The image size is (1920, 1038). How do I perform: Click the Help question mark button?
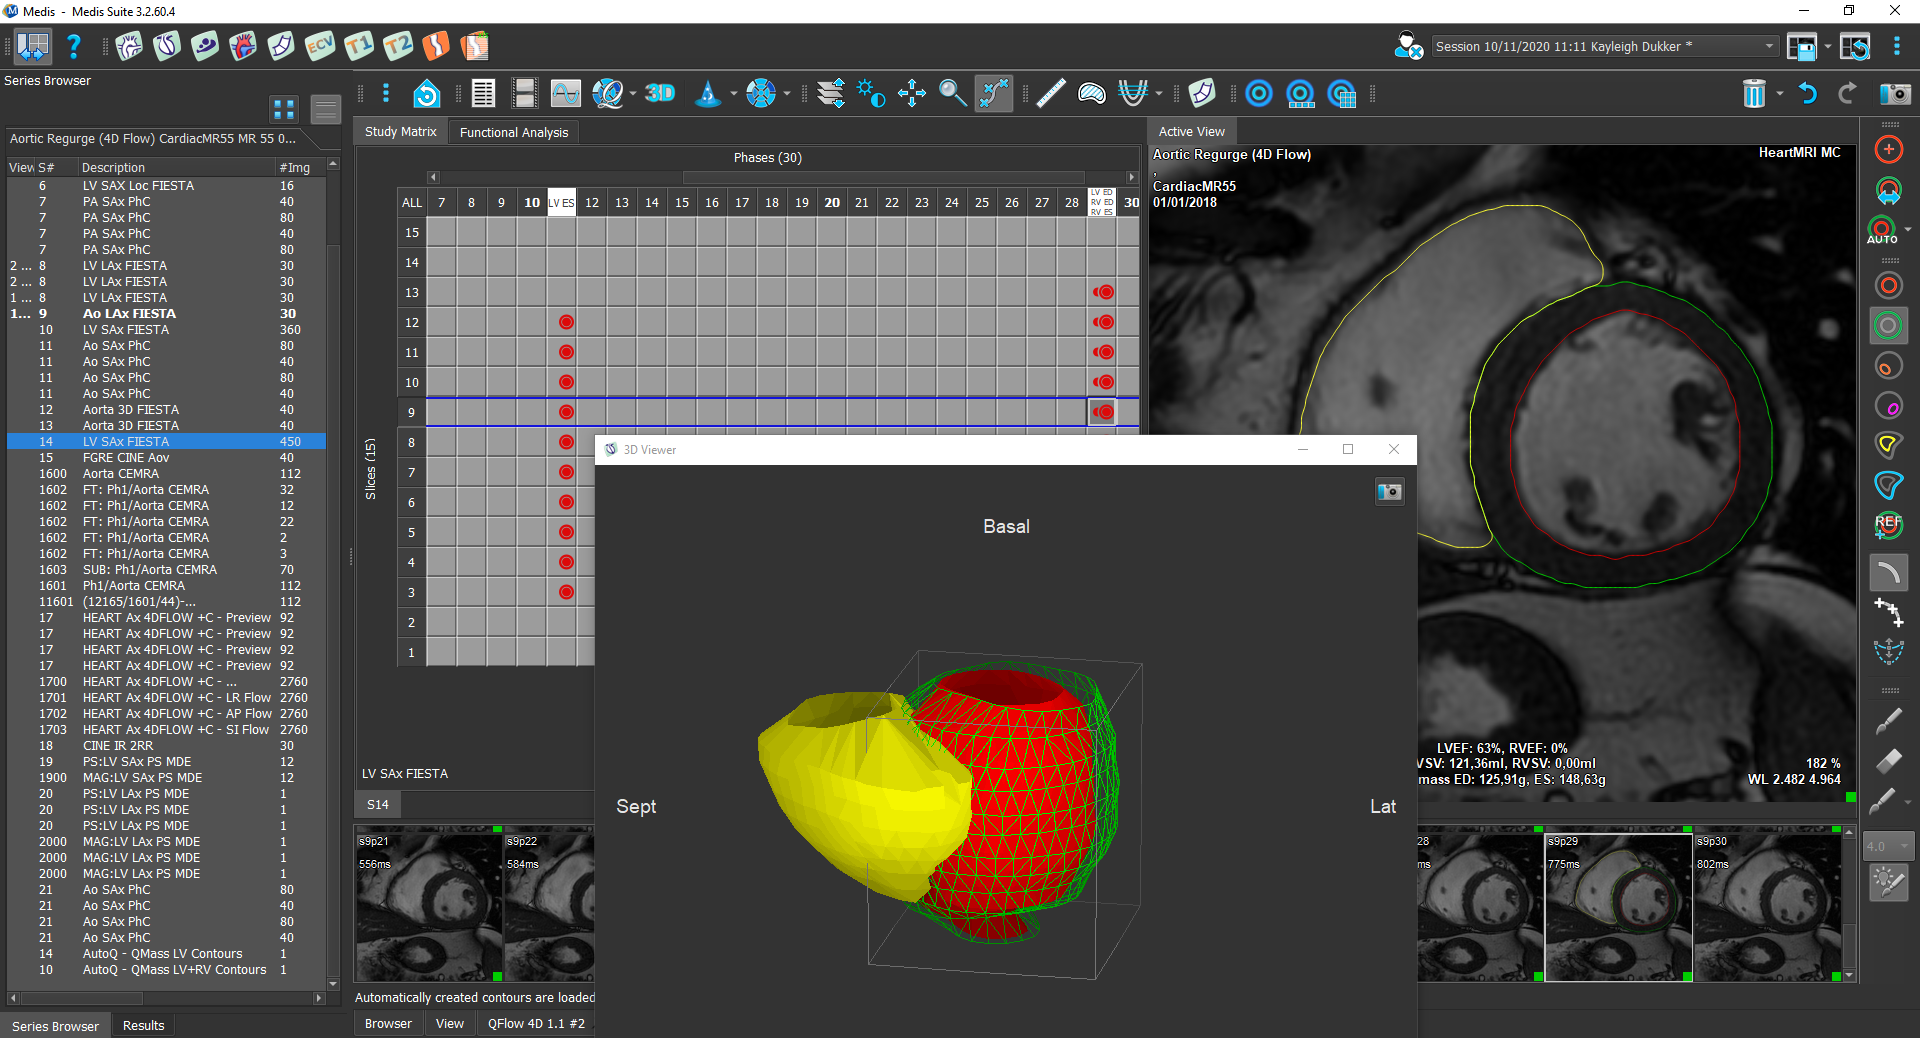73,46
